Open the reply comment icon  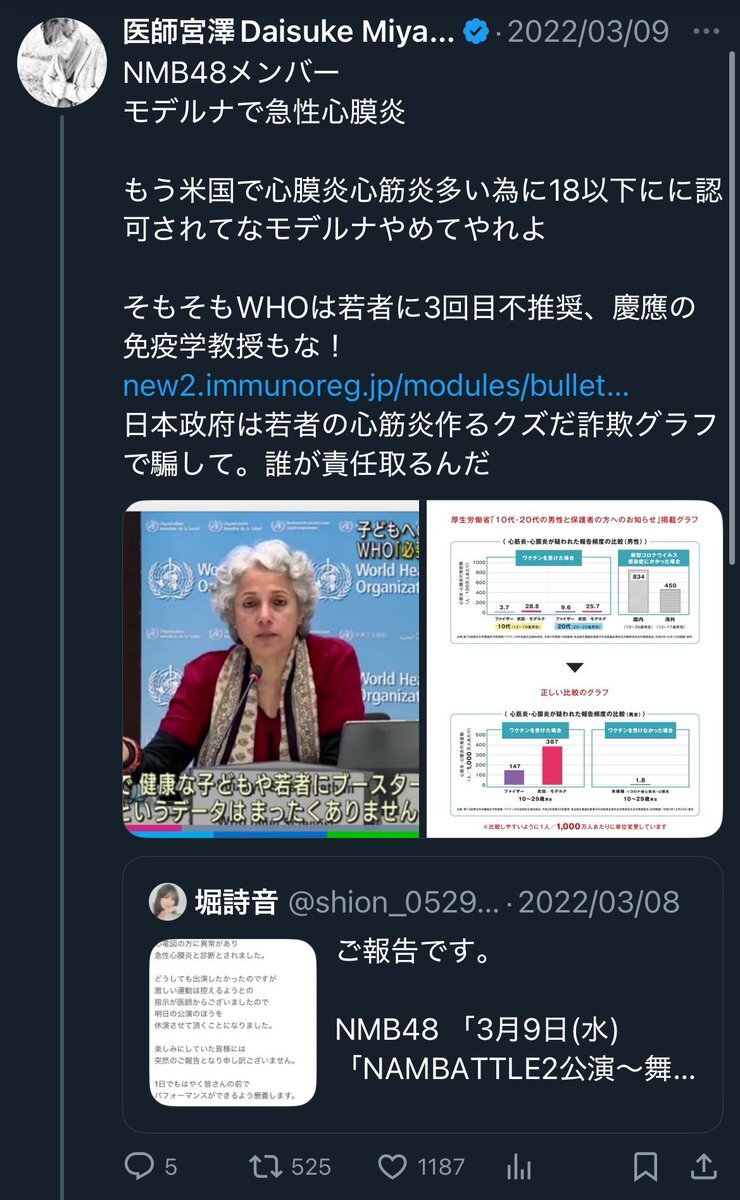(137, 1166)
